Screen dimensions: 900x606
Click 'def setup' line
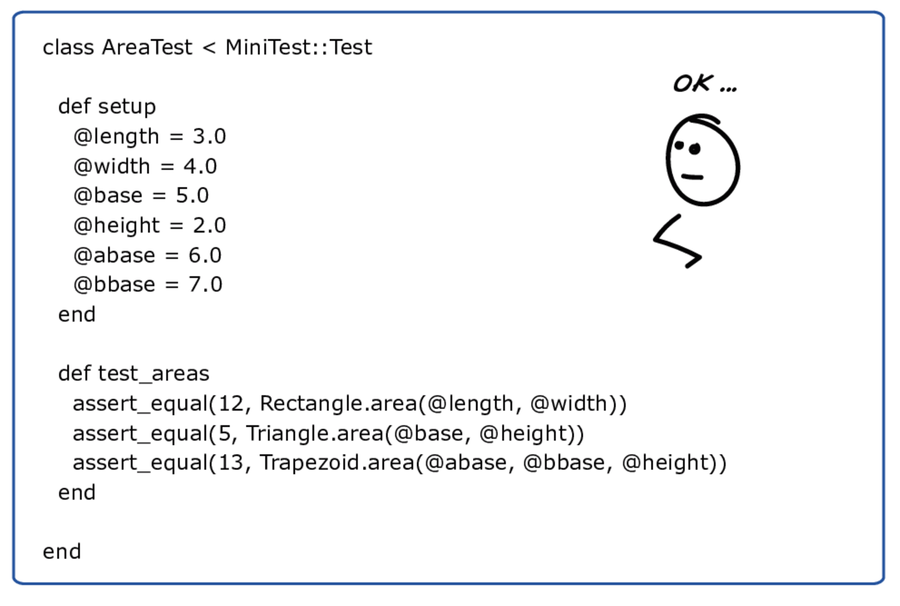click(107, 107)
